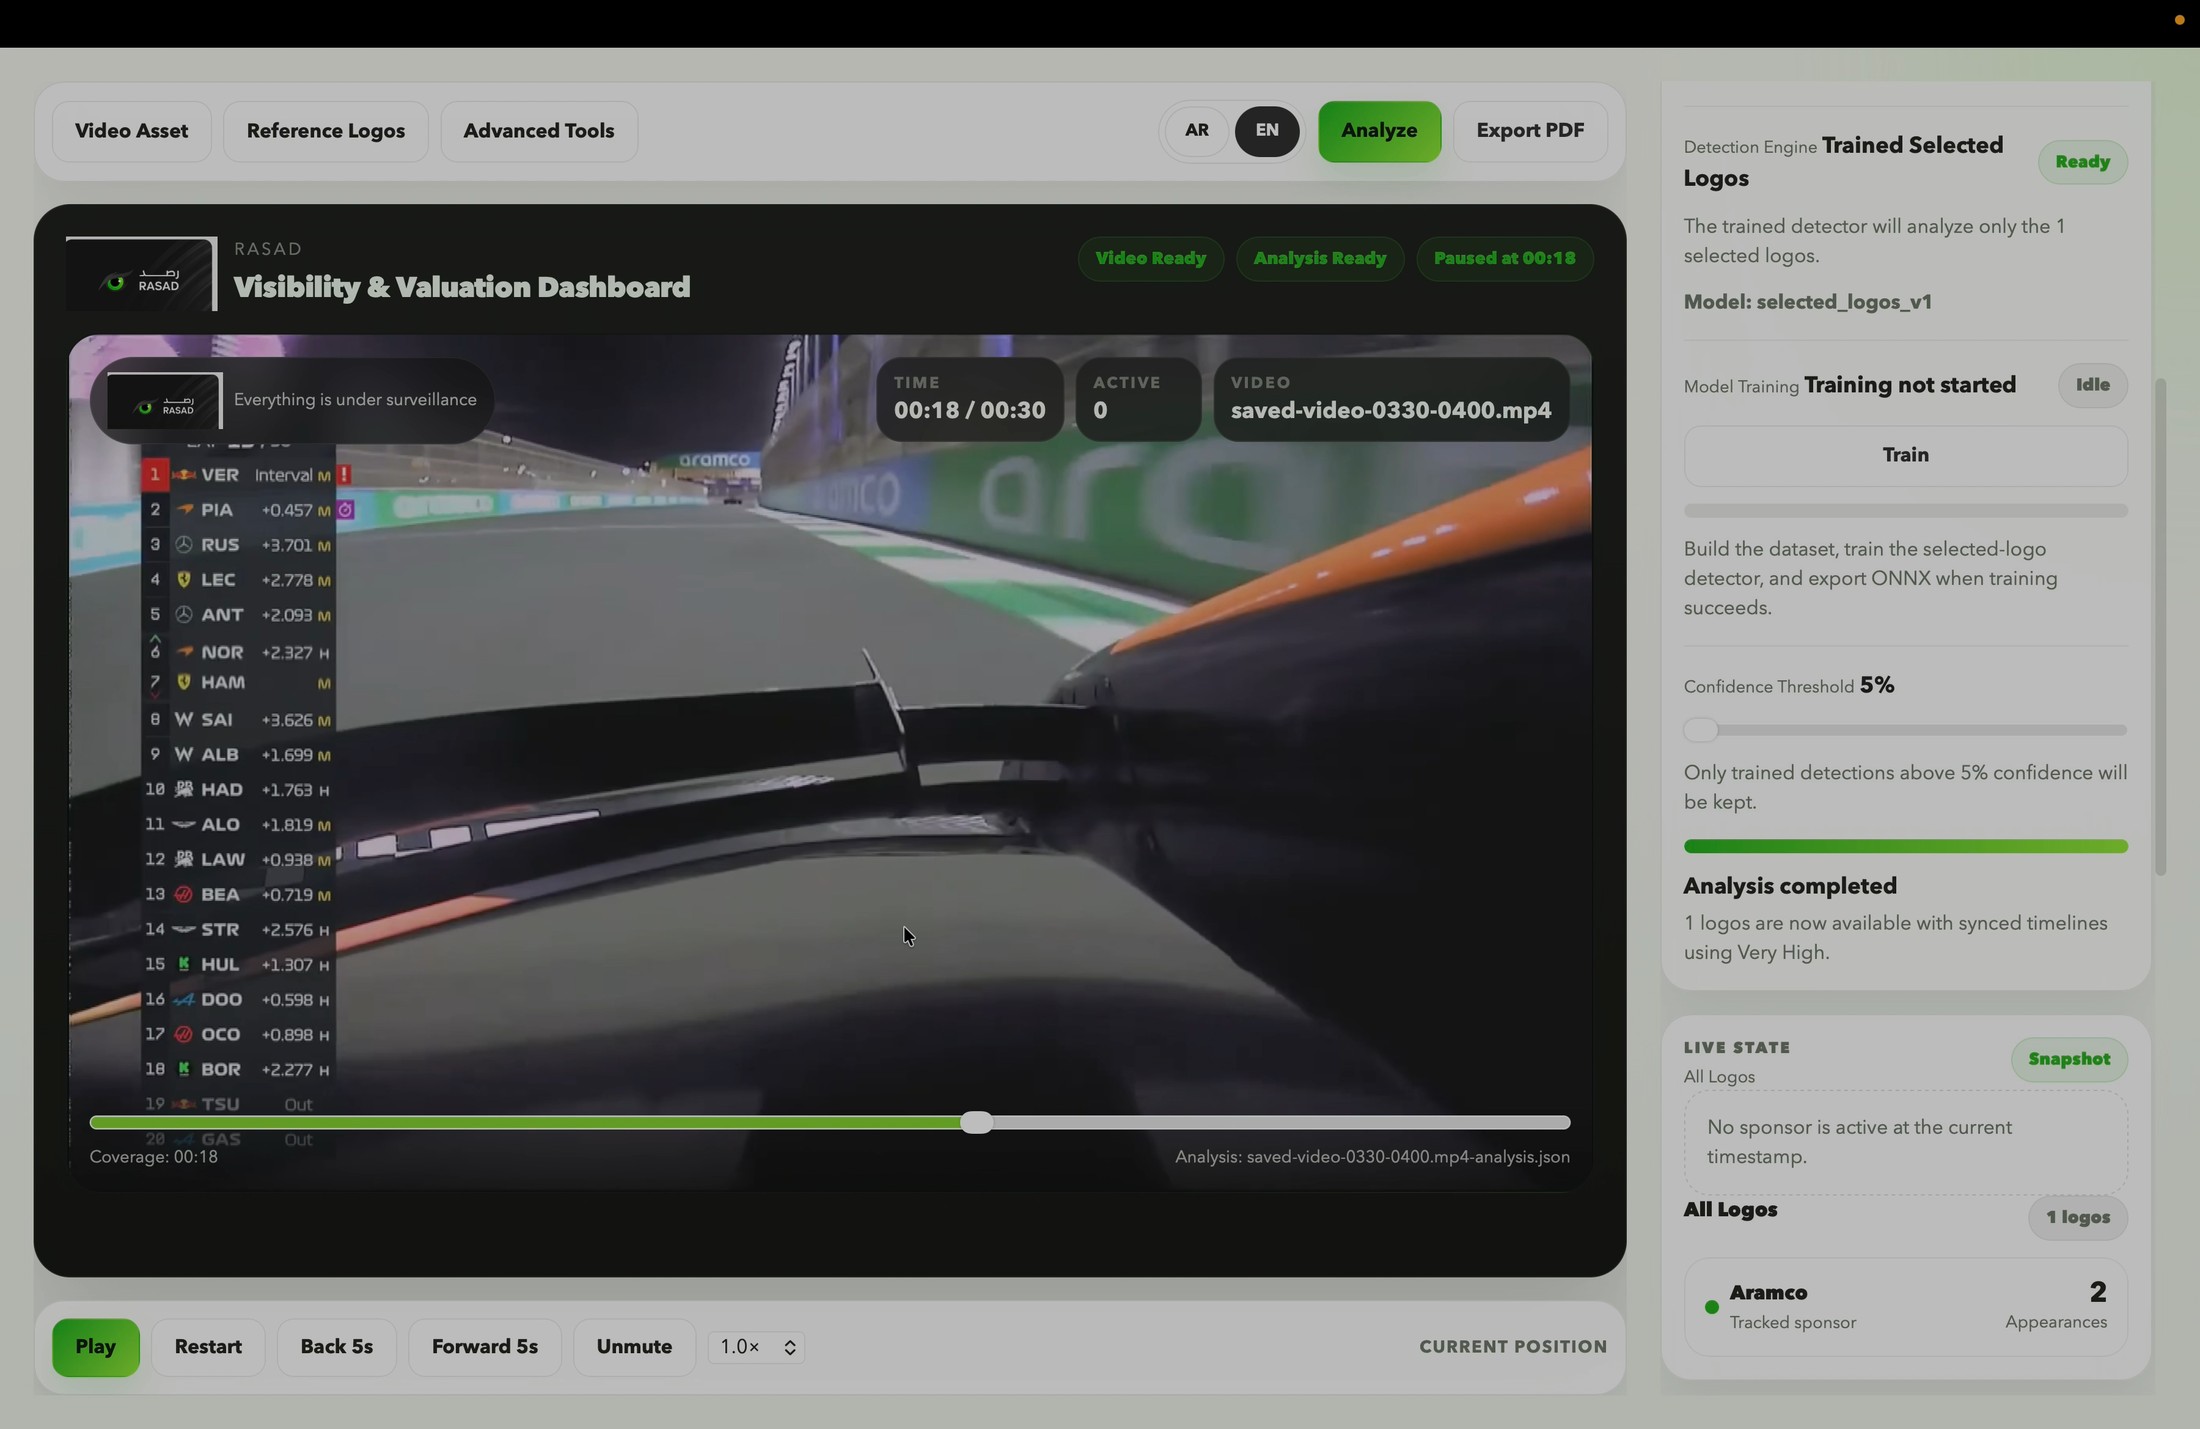Click the Idle training status badge
This screenshot has width=2200, height=1429.
[2092, 385]
